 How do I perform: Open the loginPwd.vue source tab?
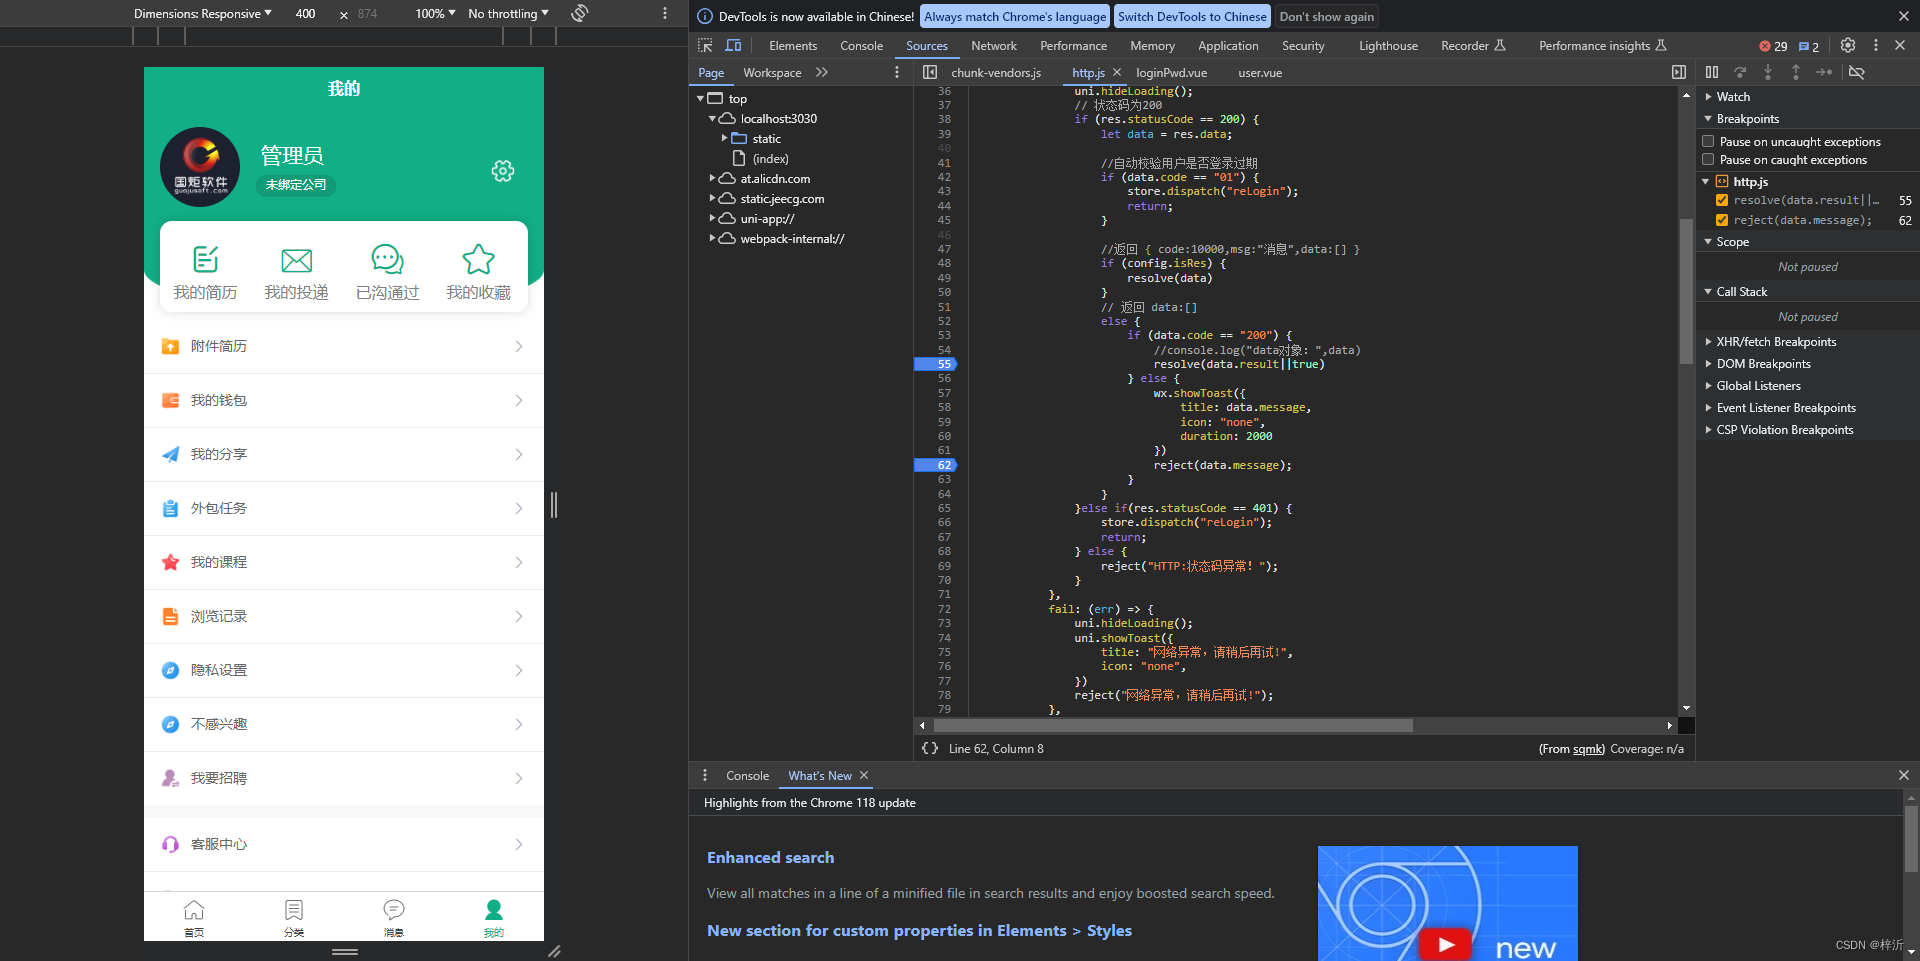coord(1171,72)
